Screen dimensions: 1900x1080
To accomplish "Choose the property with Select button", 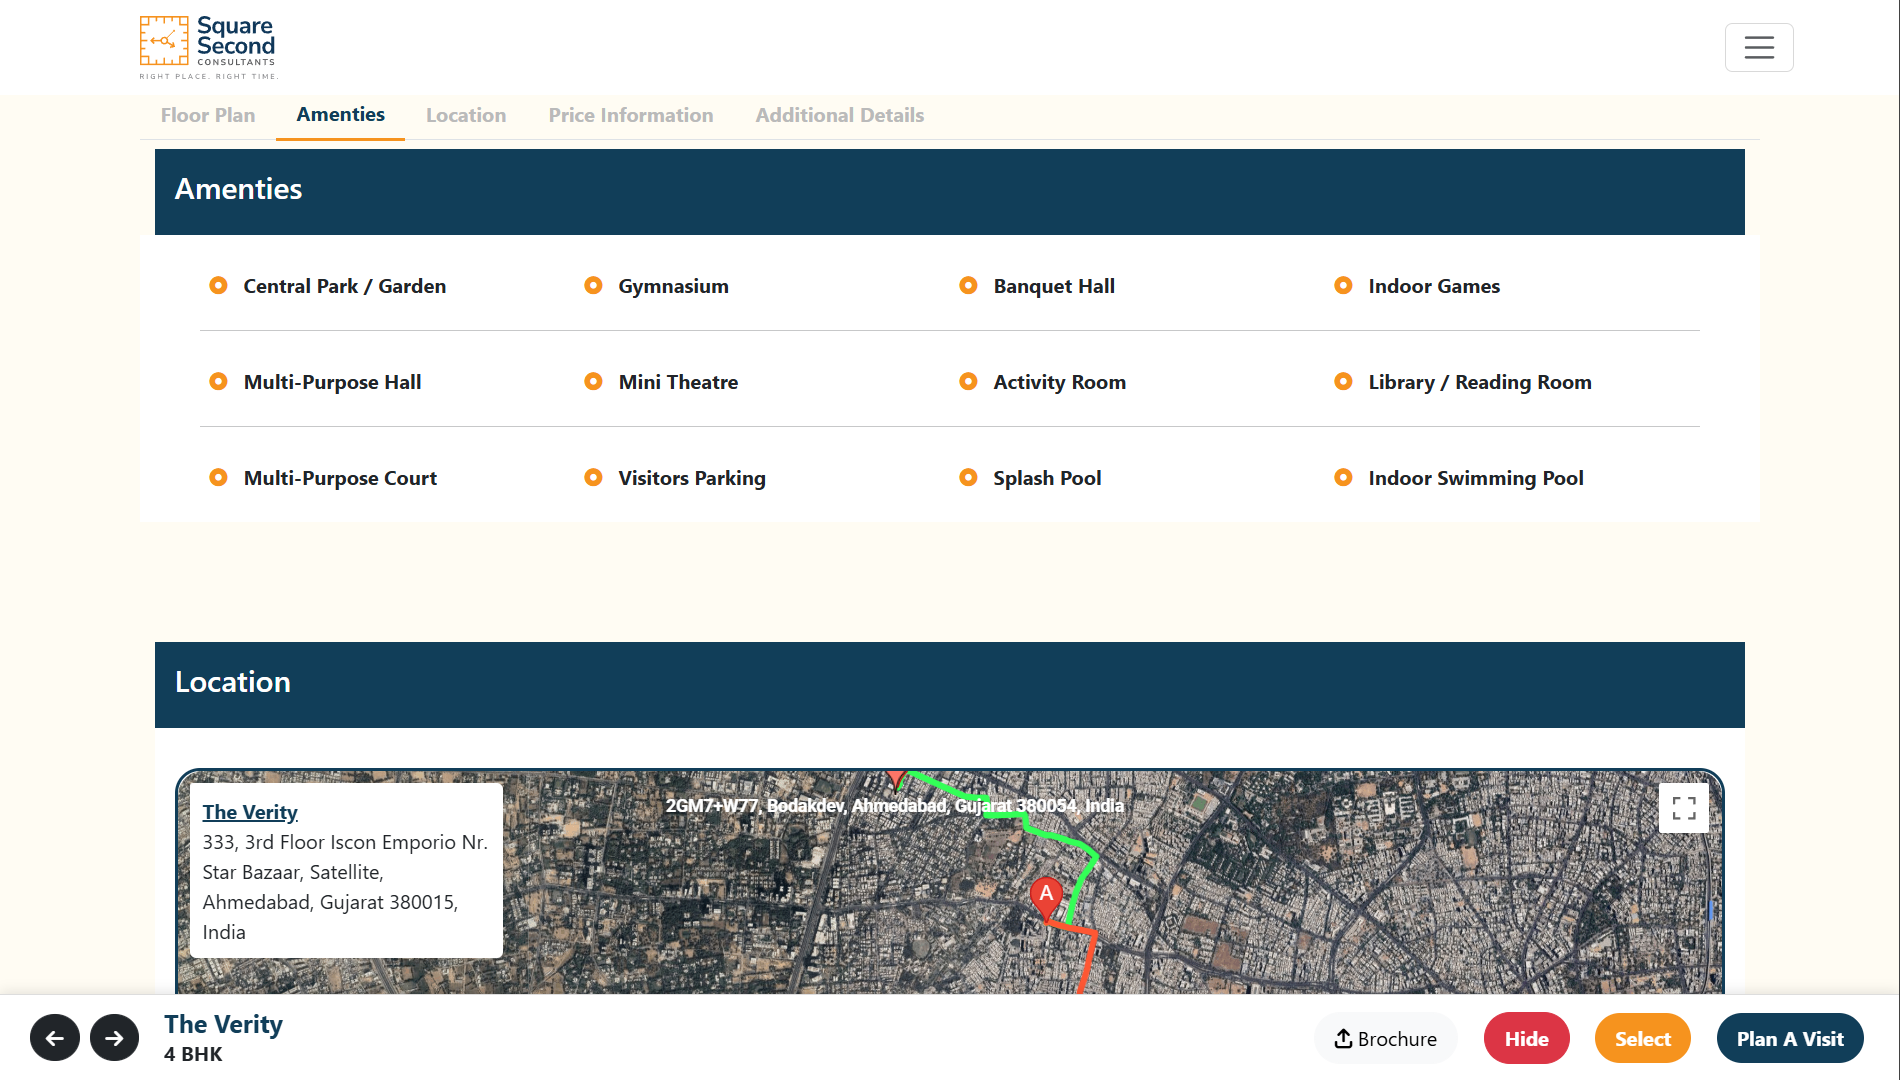I will tap(1643, 1039).
